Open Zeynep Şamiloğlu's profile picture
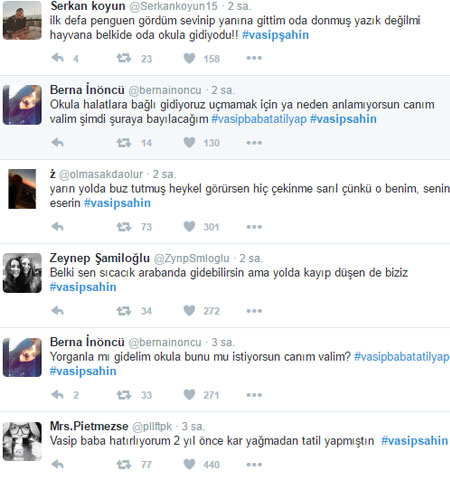 pos(22,273)
